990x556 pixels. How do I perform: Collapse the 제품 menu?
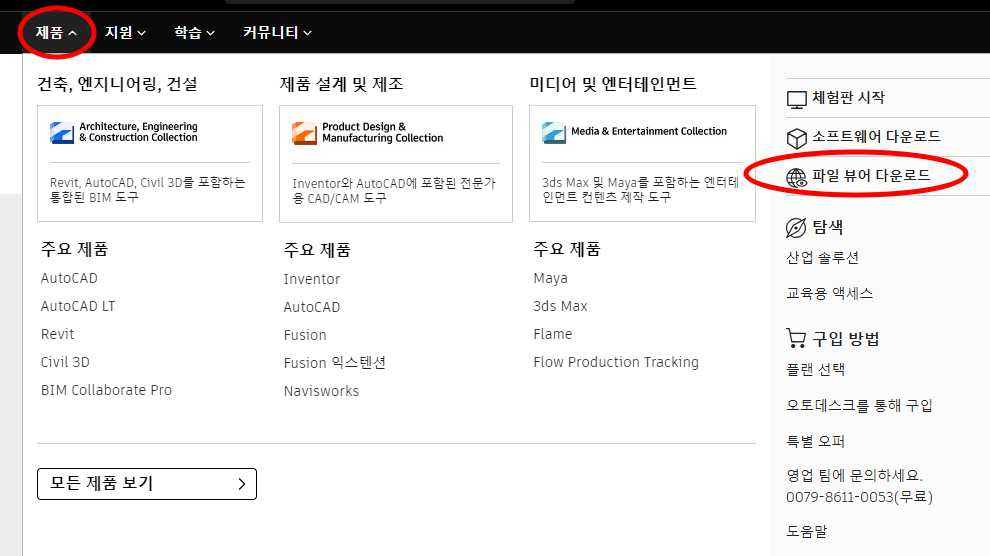[57, 33]
